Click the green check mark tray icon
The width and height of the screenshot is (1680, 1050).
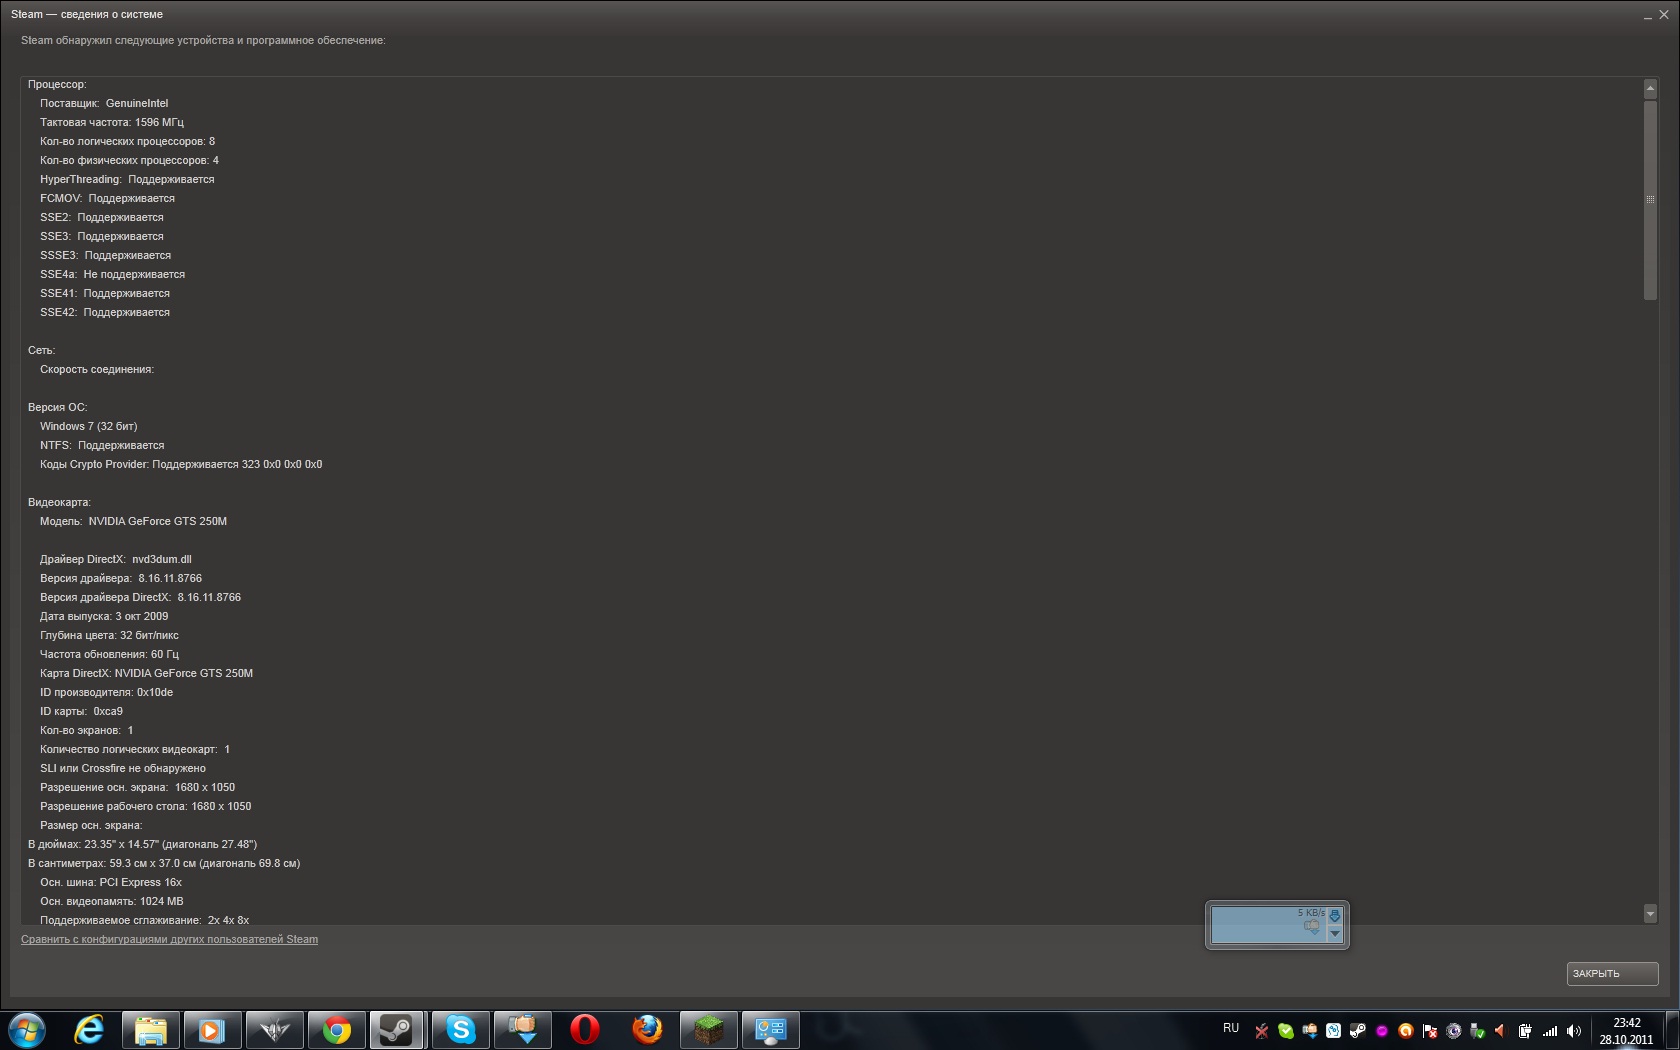tap(1286, 1031)
